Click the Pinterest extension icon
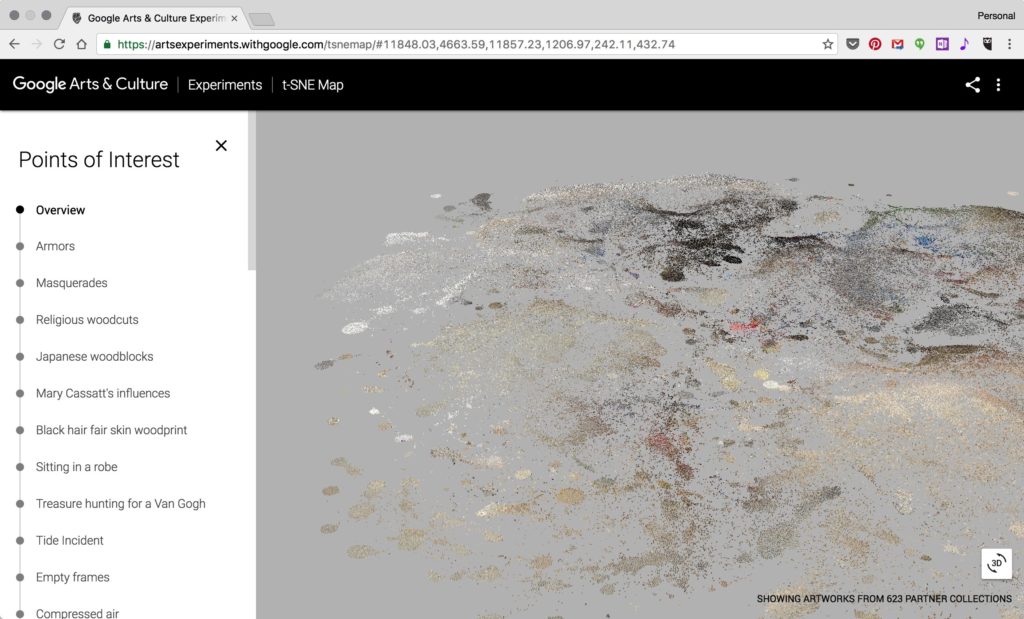Screen dimensions: 1024x619 875,44
